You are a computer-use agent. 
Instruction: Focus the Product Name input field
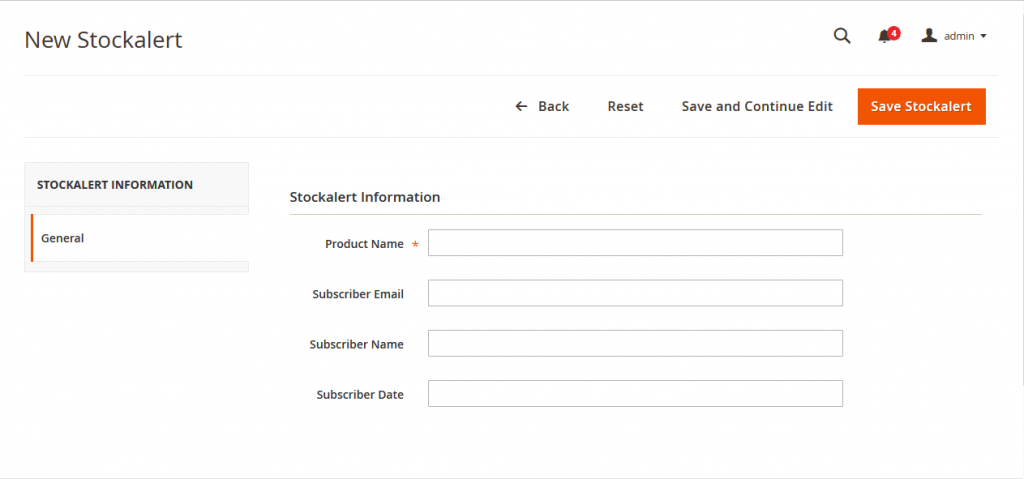635,243
